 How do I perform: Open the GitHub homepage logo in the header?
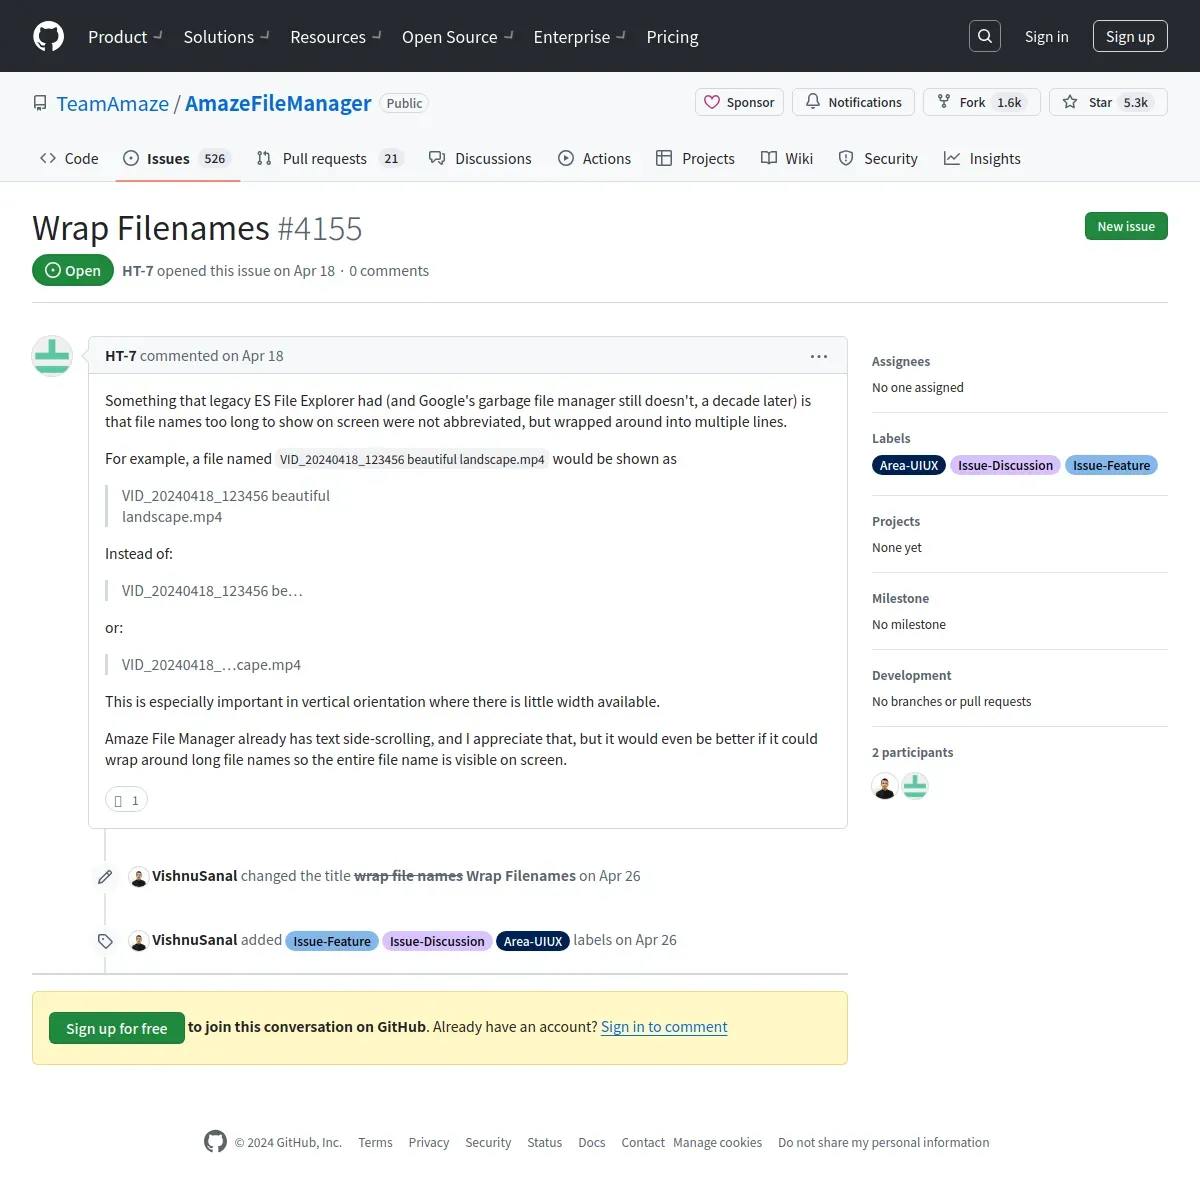click(x=48, y=36)
